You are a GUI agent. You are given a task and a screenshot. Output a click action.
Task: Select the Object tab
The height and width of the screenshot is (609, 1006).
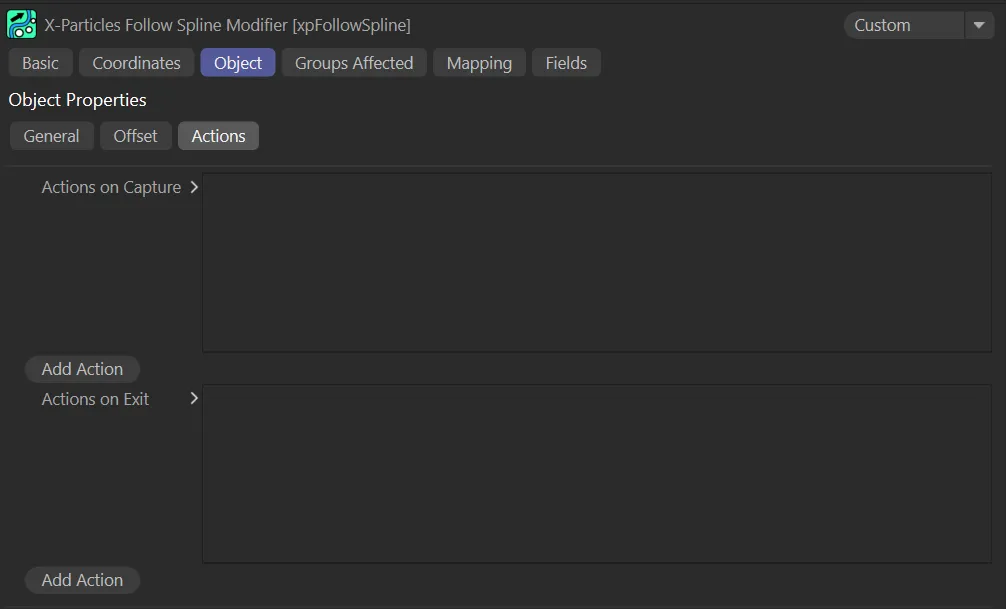(x=238, y=63)
